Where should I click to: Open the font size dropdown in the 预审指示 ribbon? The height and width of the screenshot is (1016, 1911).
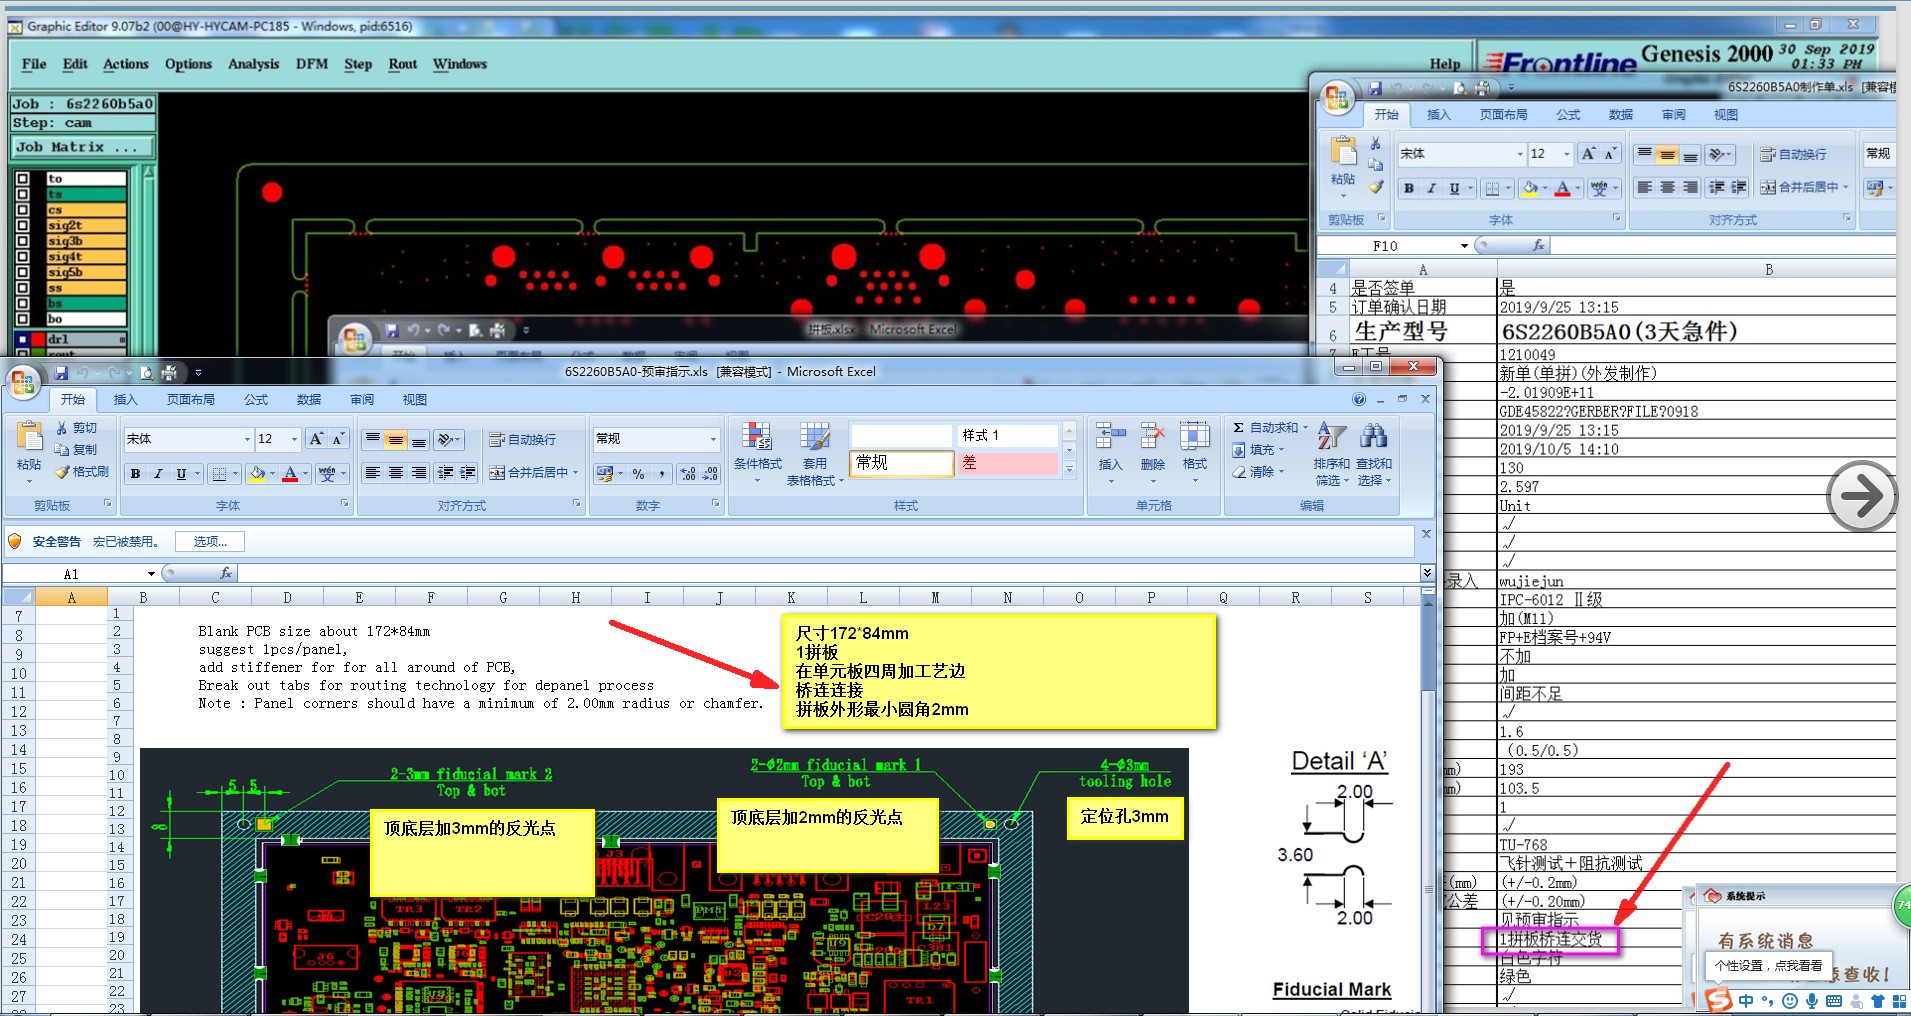pyautogui.click(x=294, y=439)
